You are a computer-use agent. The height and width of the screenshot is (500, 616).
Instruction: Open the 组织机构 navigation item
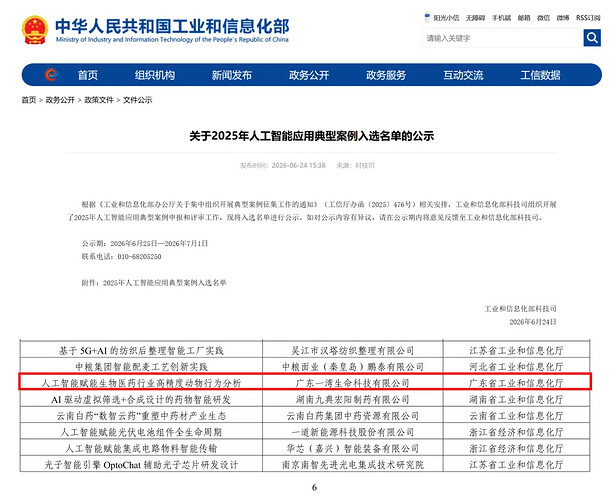(x=155, y=75)
